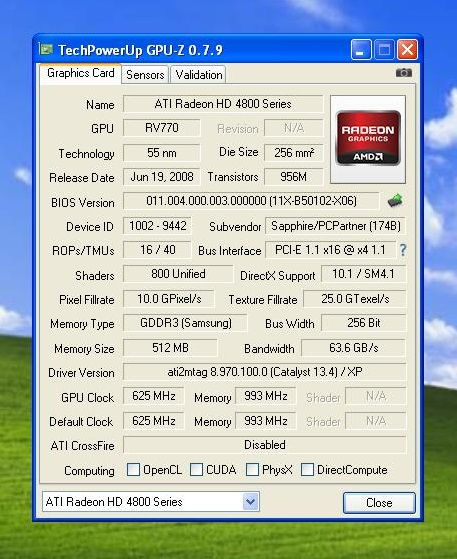The image size is (457, 559).
Task: Click the TechPowerUp GPU-Z 0.7.9 title text
Action: click(140, 50)
